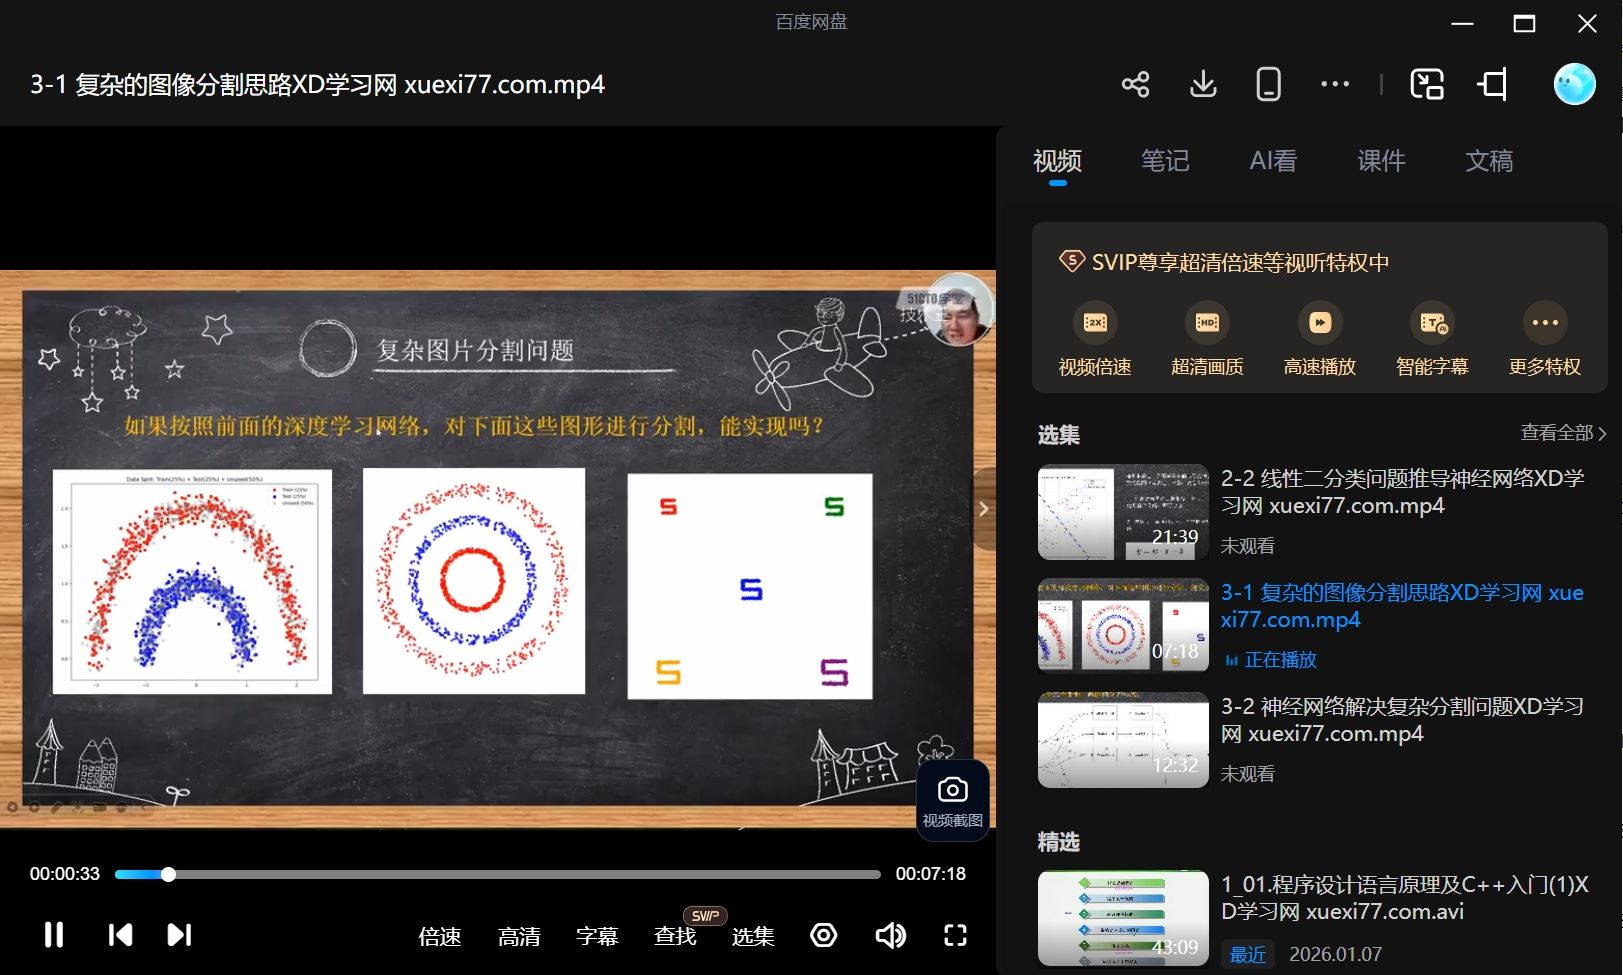Skip to the next video

tap(179, 935)
